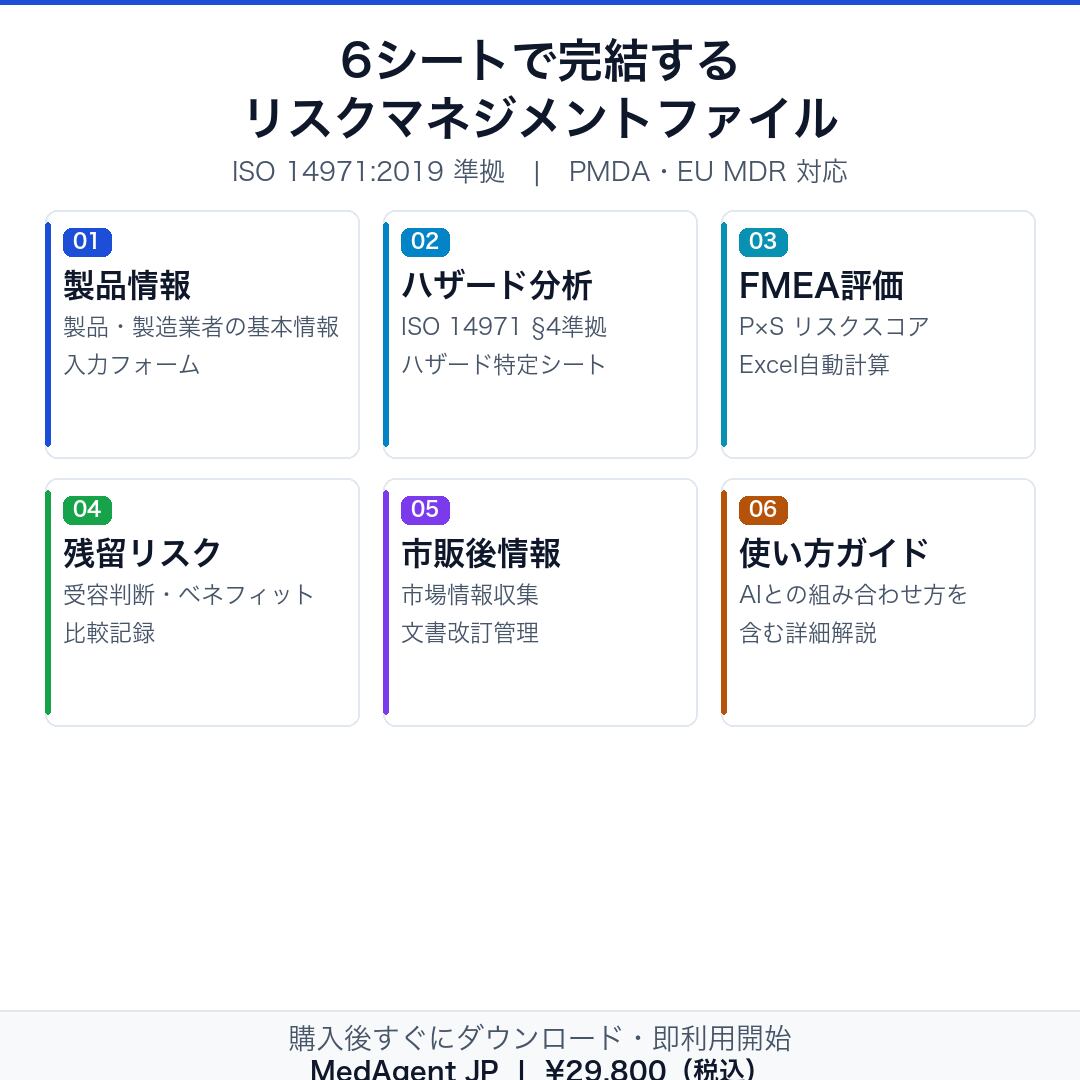Click the 02 badge above ハザード分析
This screenshot has height=1080, width=1080.
425,241
